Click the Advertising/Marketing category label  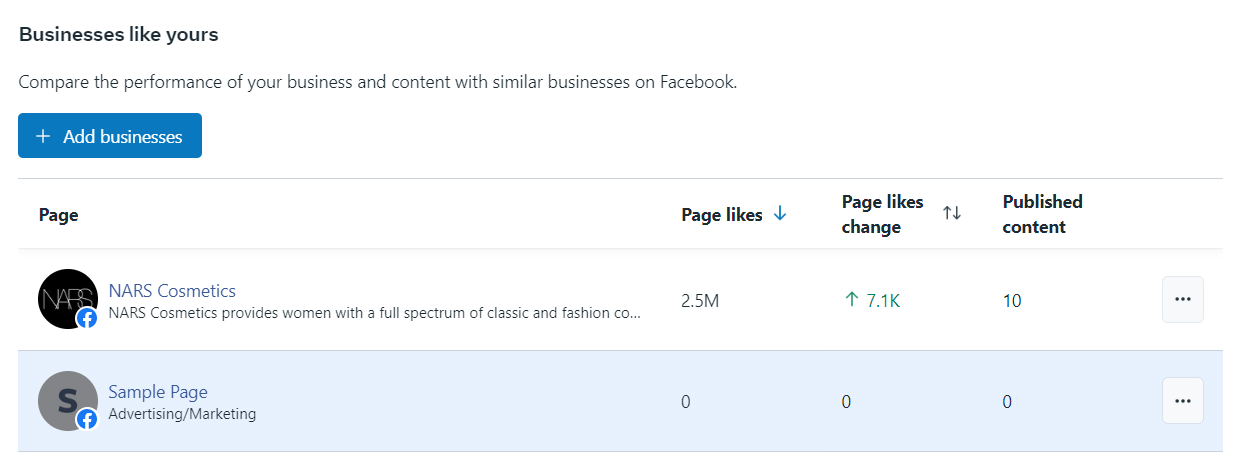pyautogui.click(x=182, y=414)
